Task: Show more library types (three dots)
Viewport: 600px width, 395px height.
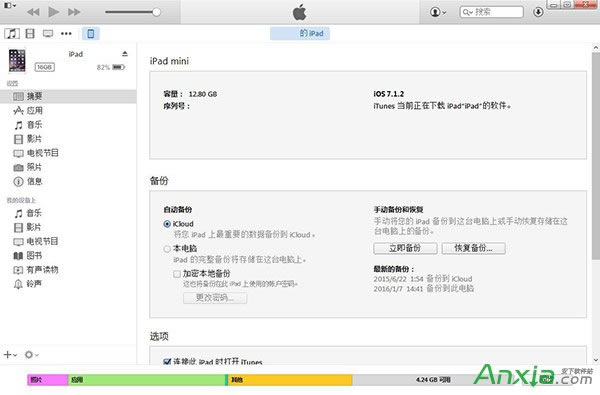Action: (x=66, y=34)
